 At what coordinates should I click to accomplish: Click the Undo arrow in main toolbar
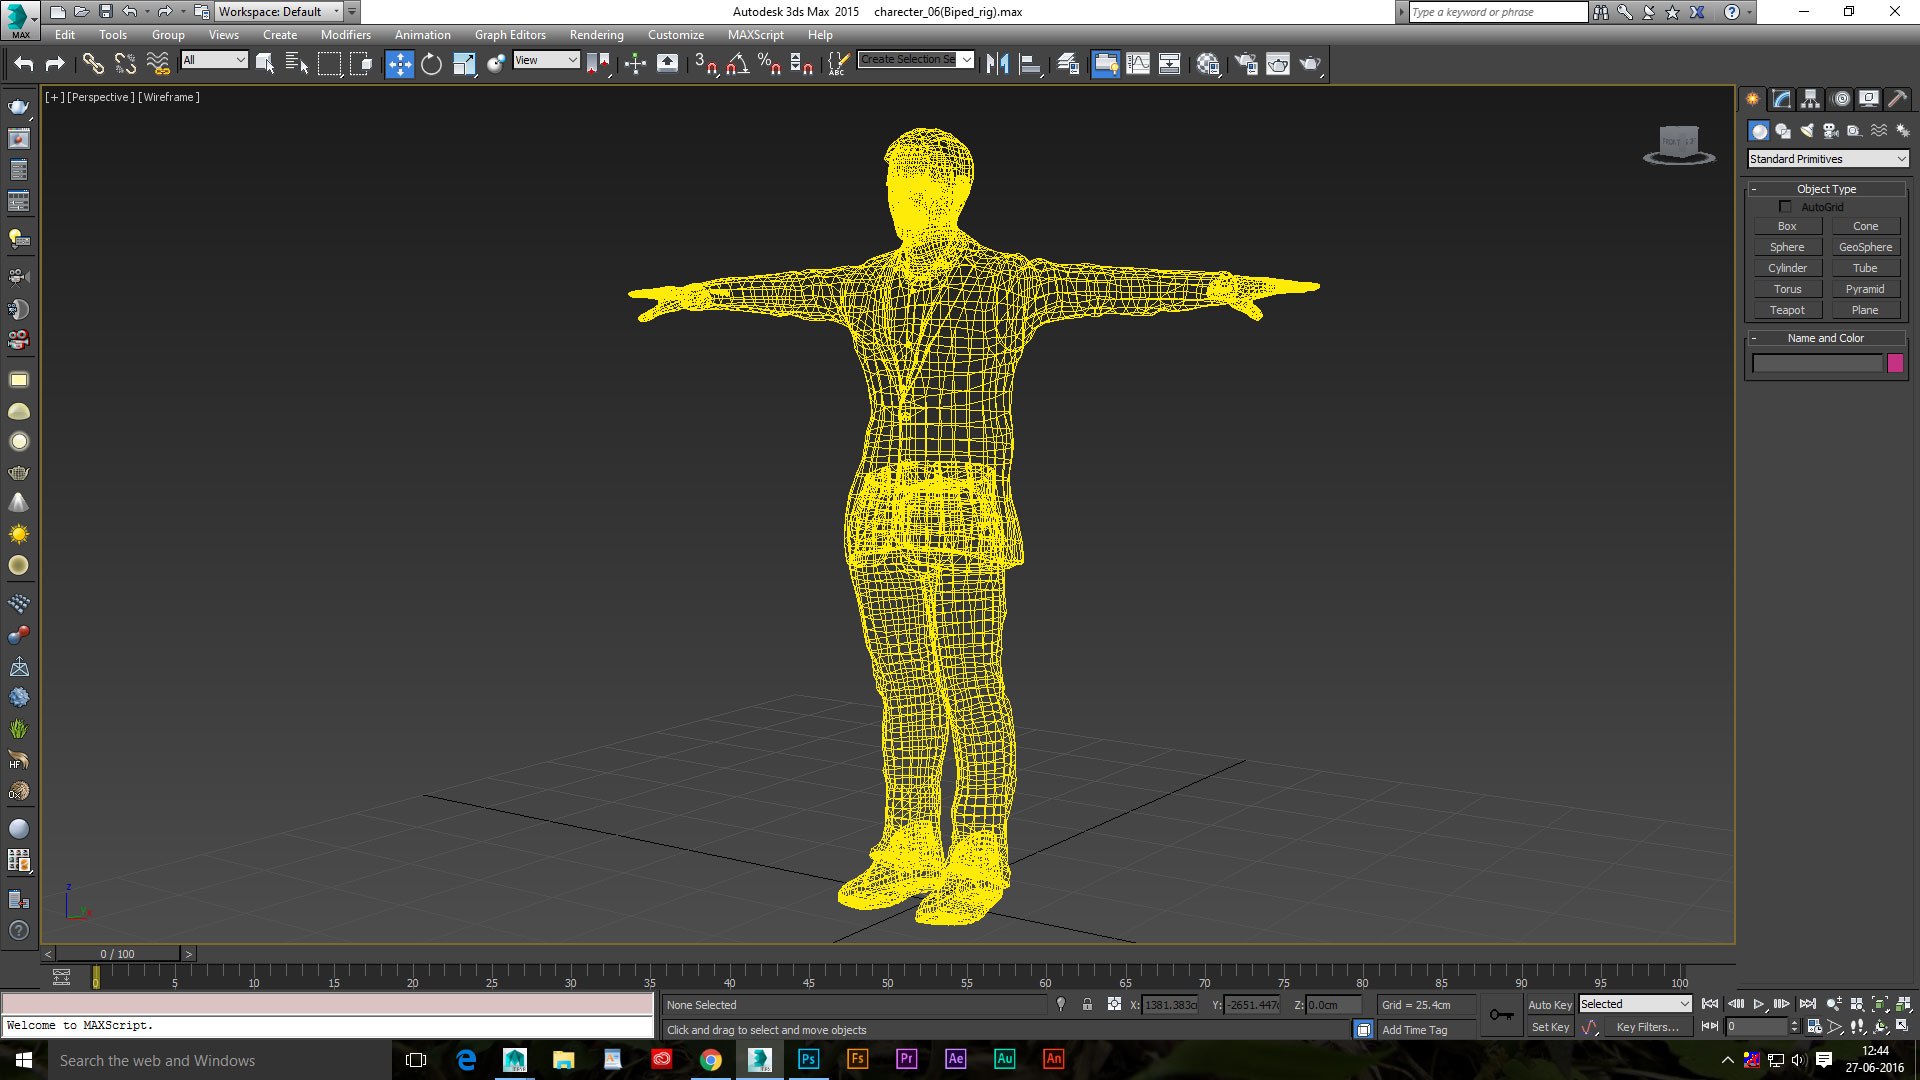pos(24,64)
